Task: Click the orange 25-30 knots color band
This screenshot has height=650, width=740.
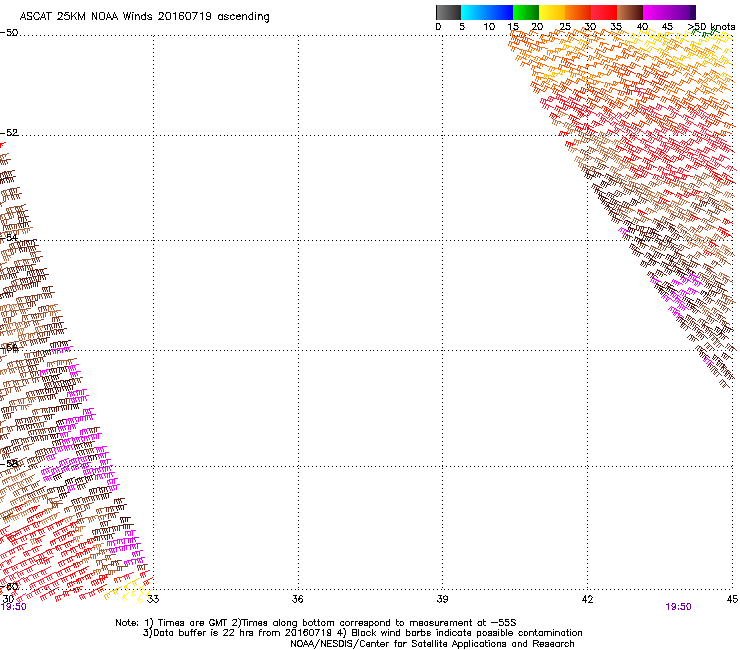Action: [578, 12]
